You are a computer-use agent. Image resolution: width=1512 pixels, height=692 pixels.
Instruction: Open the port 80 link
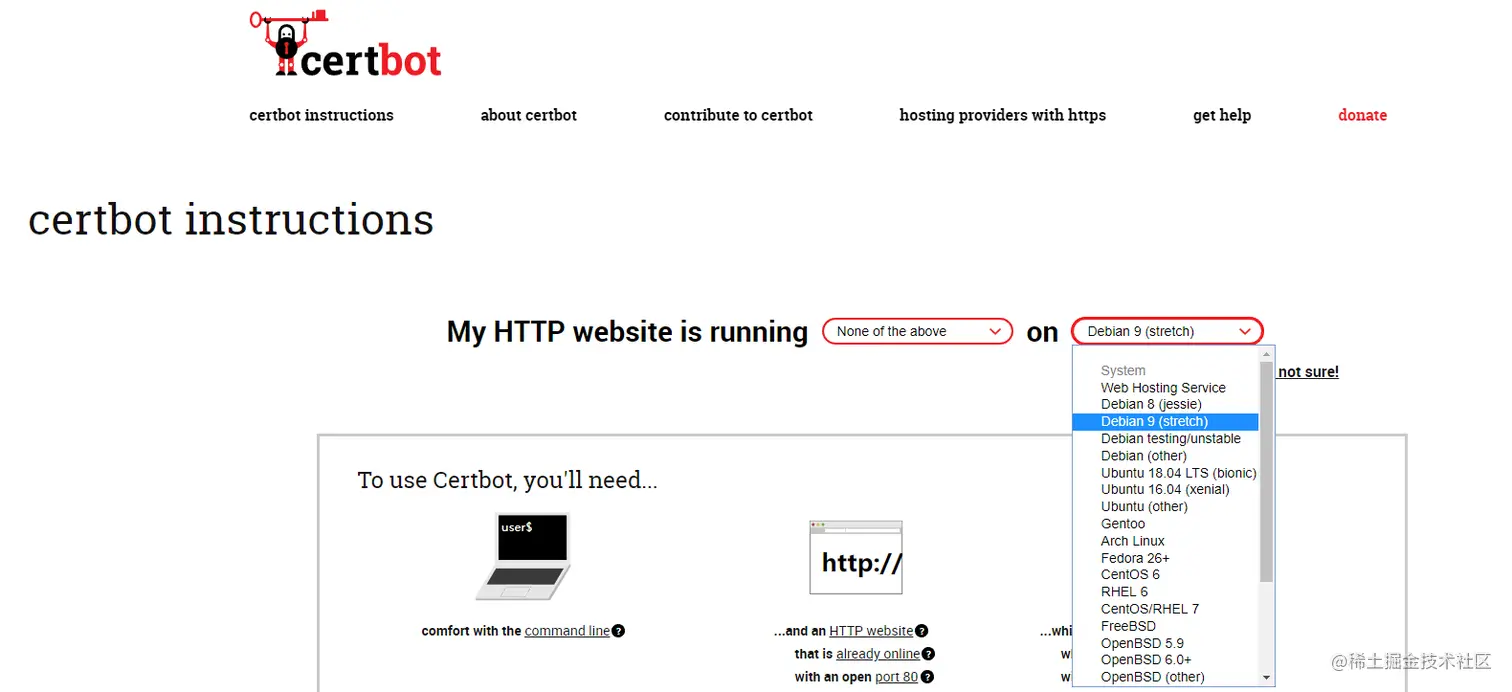(x=897, y=677)
